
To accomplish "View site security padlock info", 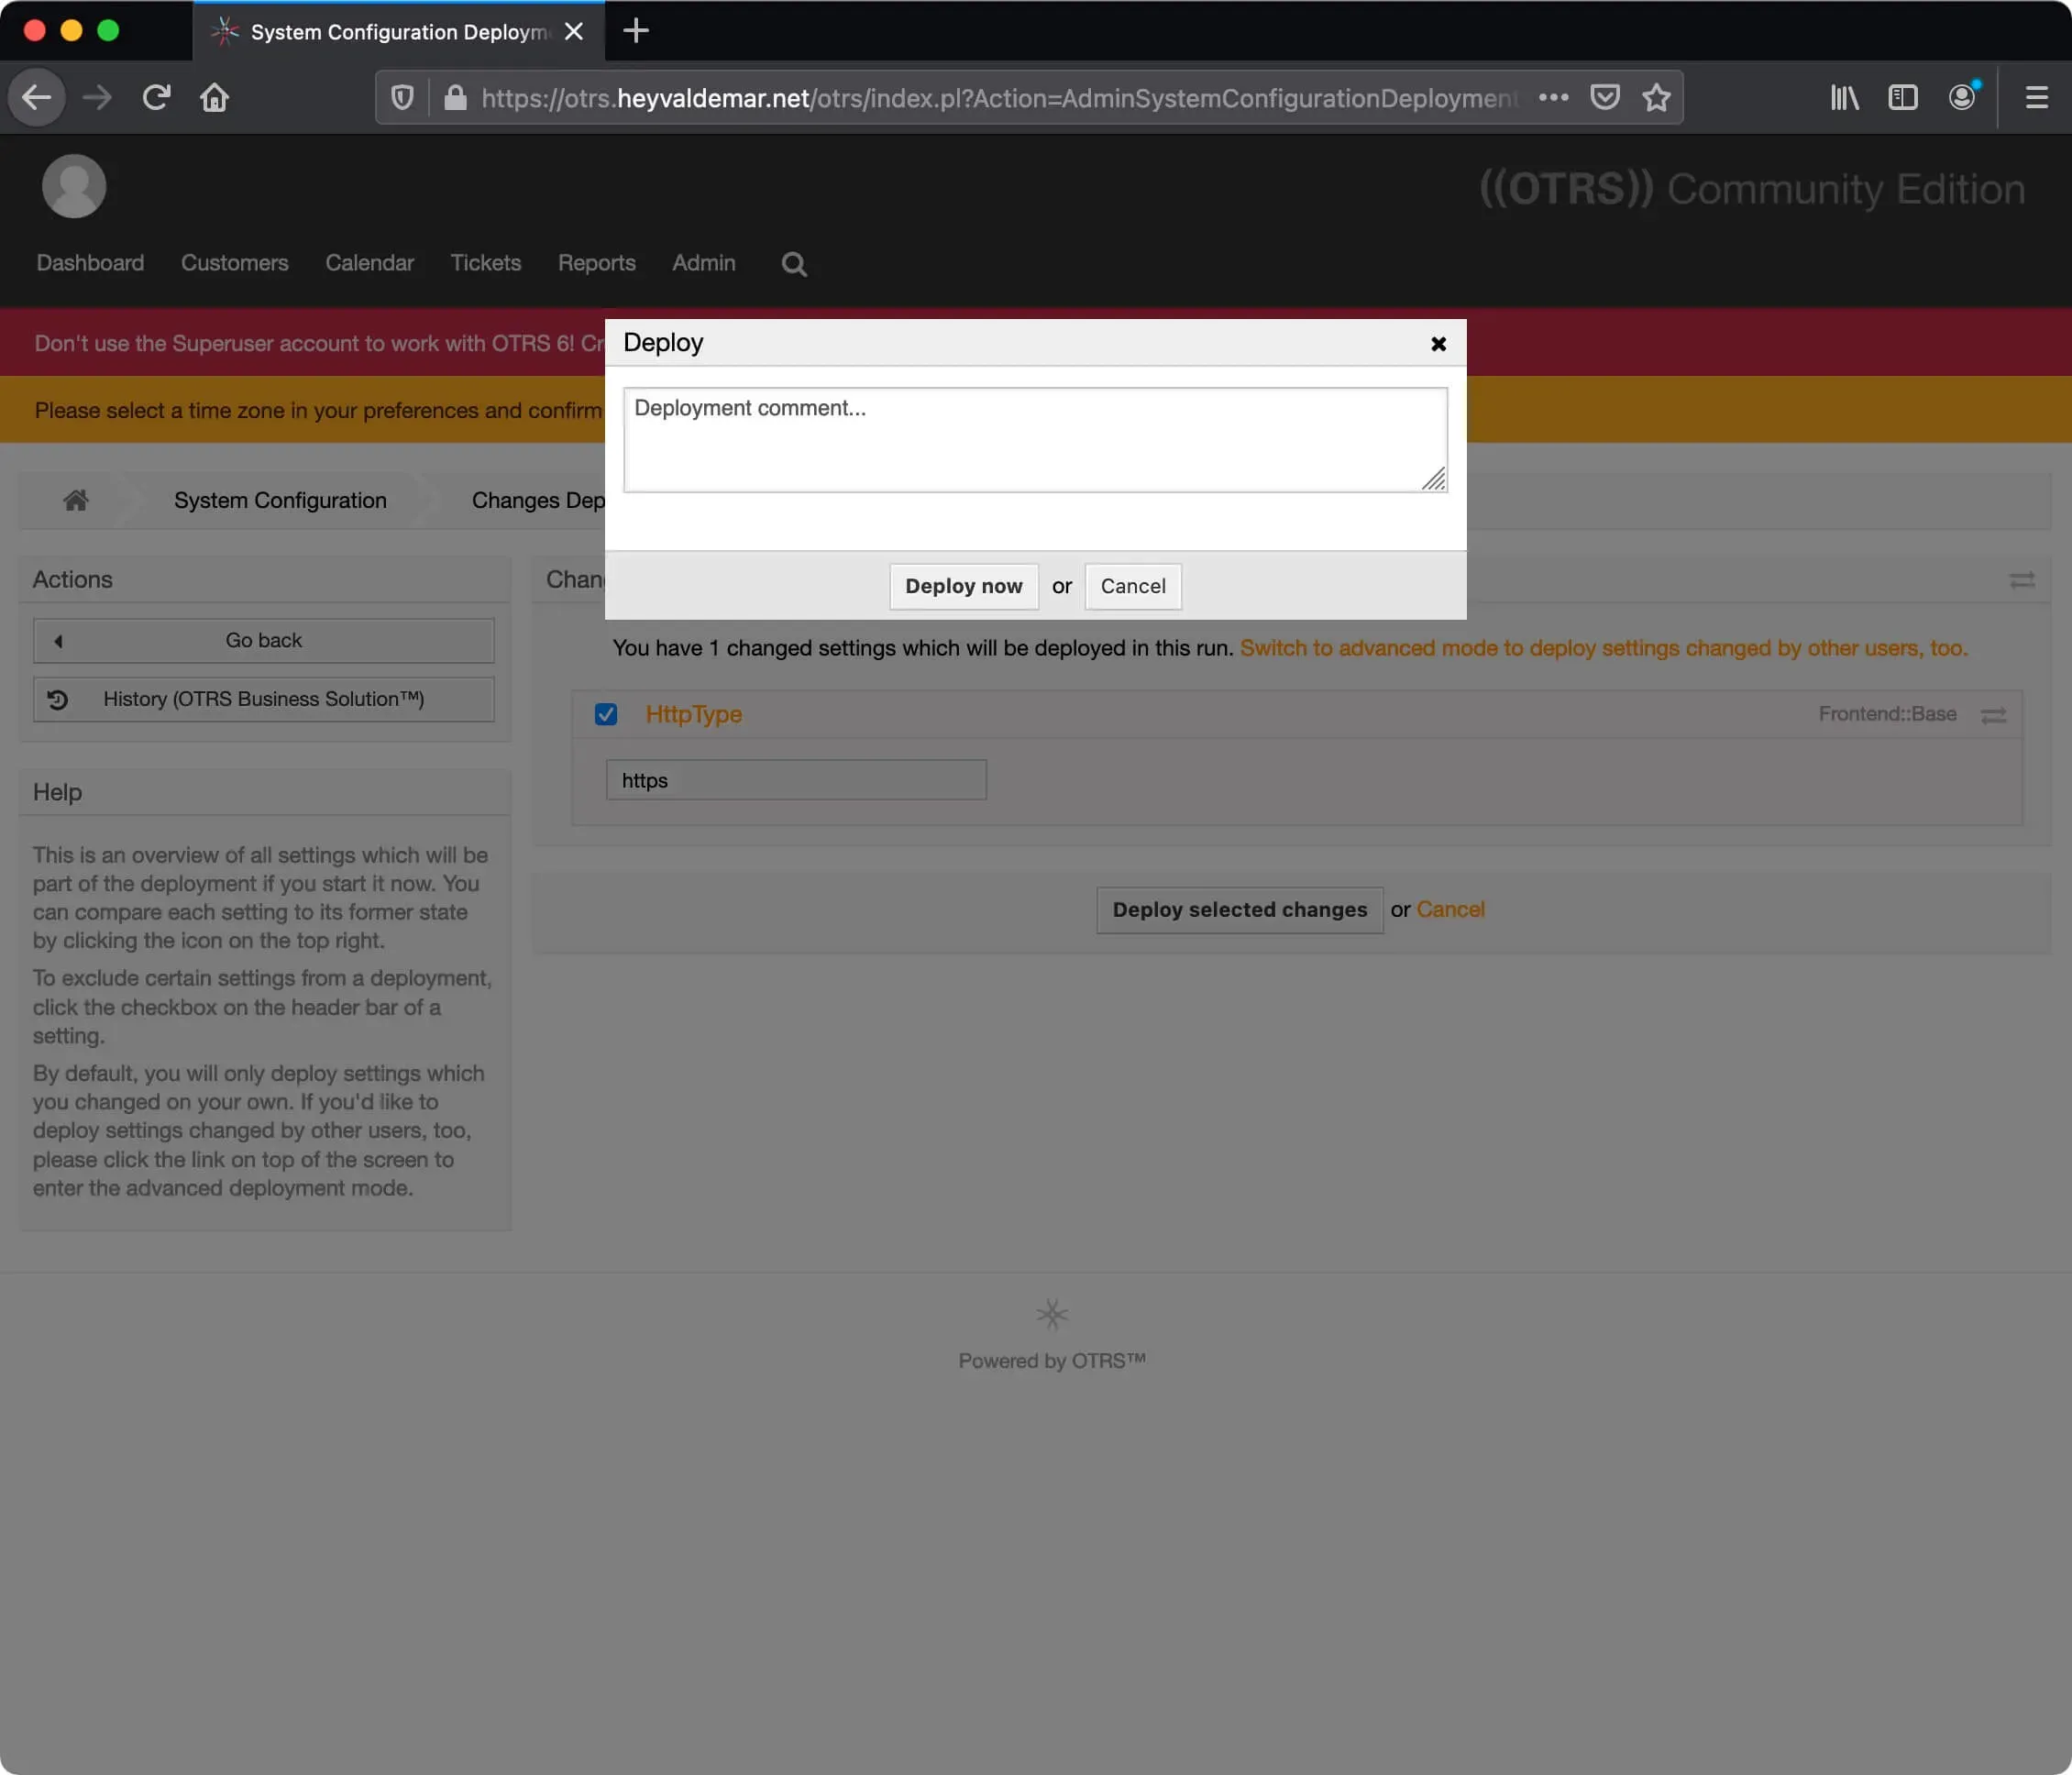I will (455, 97).
